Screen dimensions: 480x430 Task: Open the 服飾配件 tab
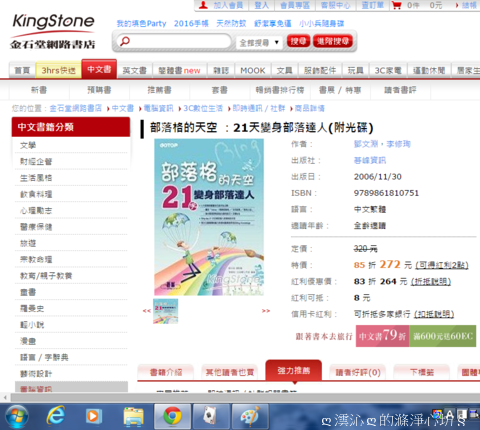tap(320, 70)
